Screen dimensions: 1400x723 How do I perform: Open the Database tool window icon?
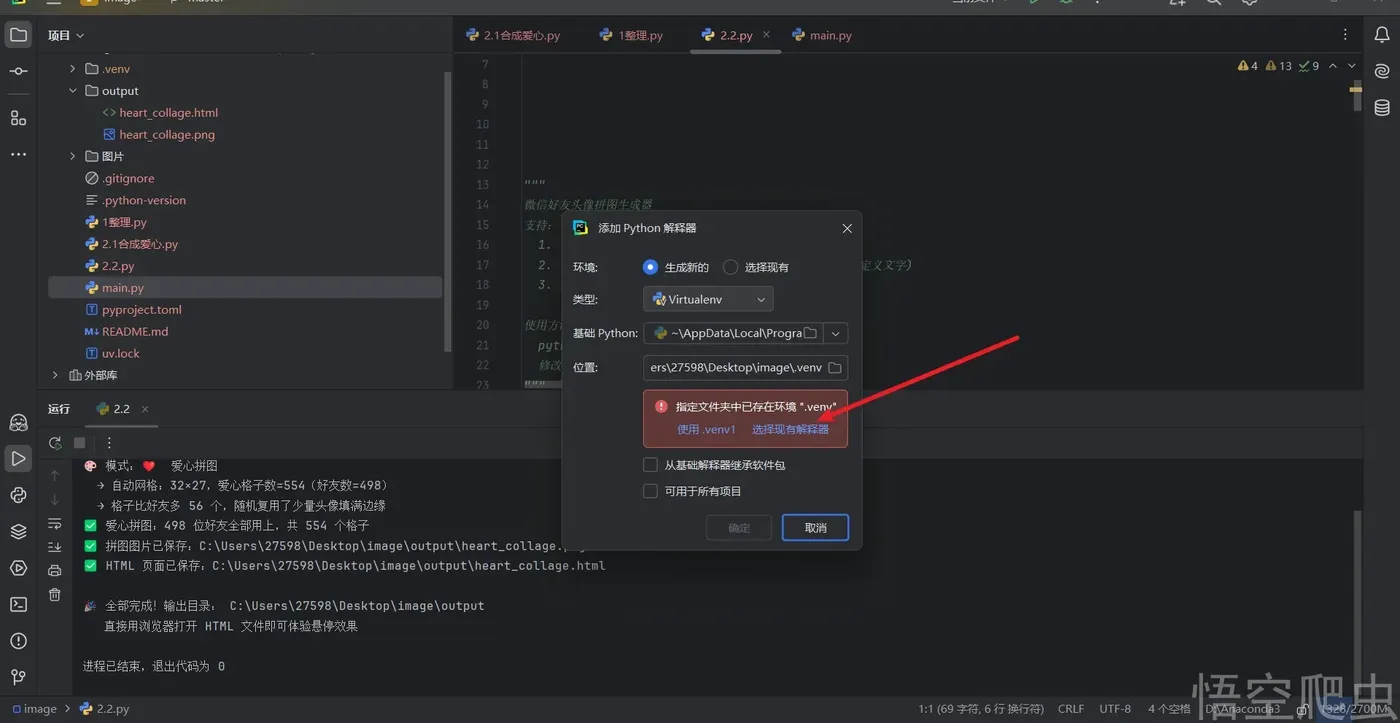point(1382,108)
